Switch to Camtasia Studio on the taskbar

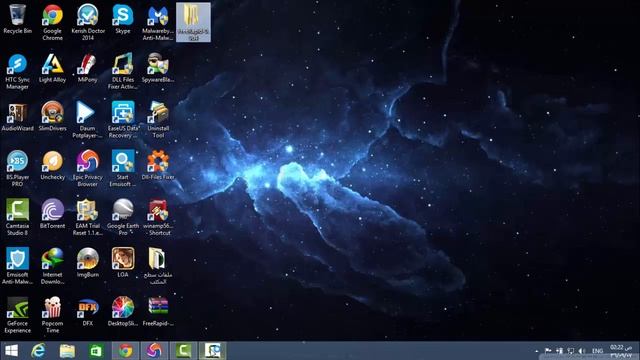click(x=183, y=351)
